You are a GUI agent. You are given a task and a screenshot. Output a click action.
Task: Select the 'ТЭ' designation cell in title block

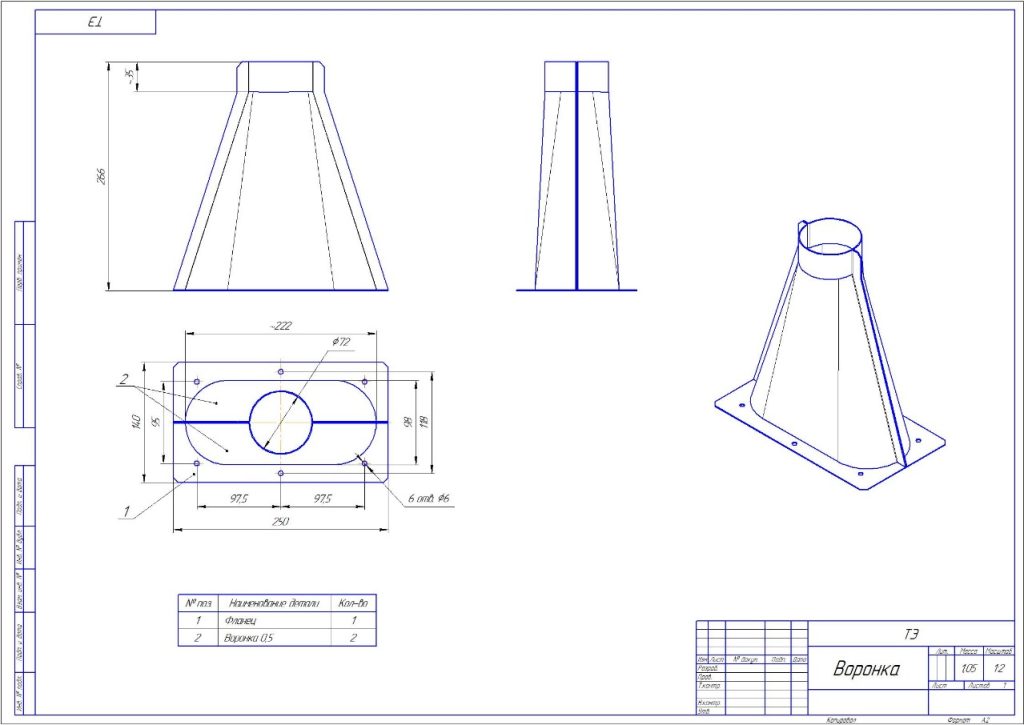[909, 633]
